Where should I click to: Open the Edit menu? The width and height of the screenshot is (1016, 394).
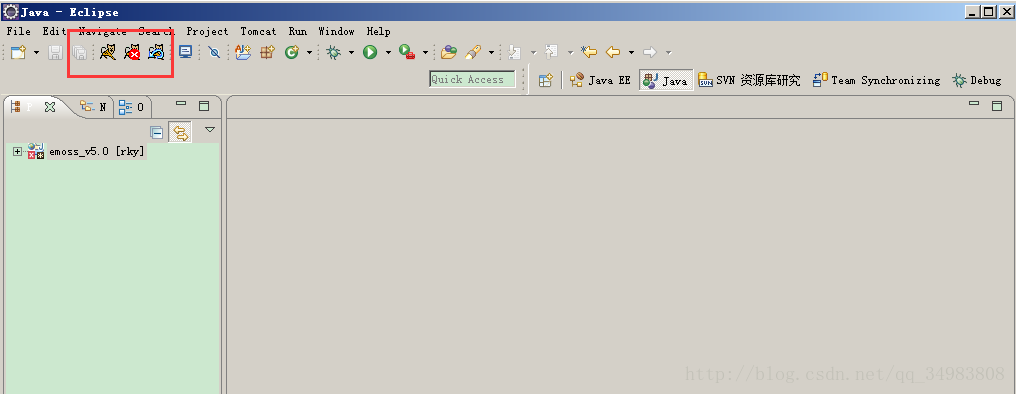coord(55,31)
